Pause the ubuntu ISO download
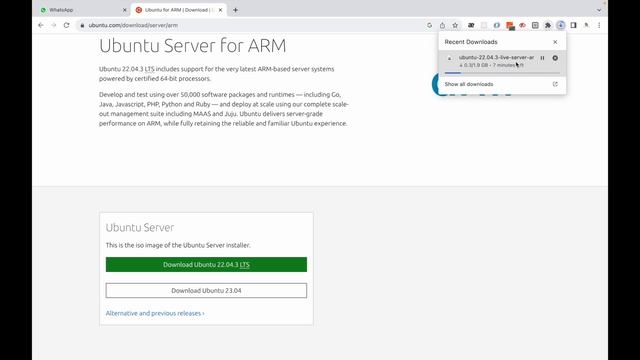This screenshot has width=640, height=360. click(x=542, y=58)
